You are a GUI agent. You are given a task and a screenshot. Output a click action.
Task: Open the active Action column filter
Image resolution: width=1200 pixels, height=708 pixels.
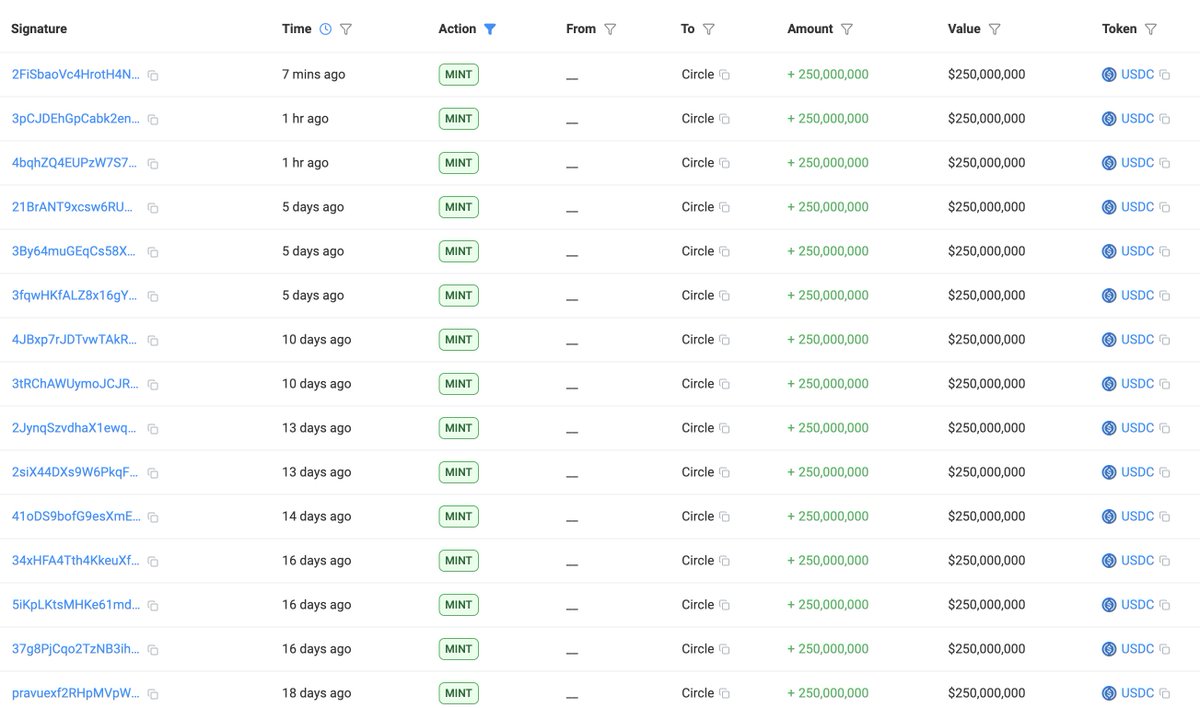tap(490, 29)
